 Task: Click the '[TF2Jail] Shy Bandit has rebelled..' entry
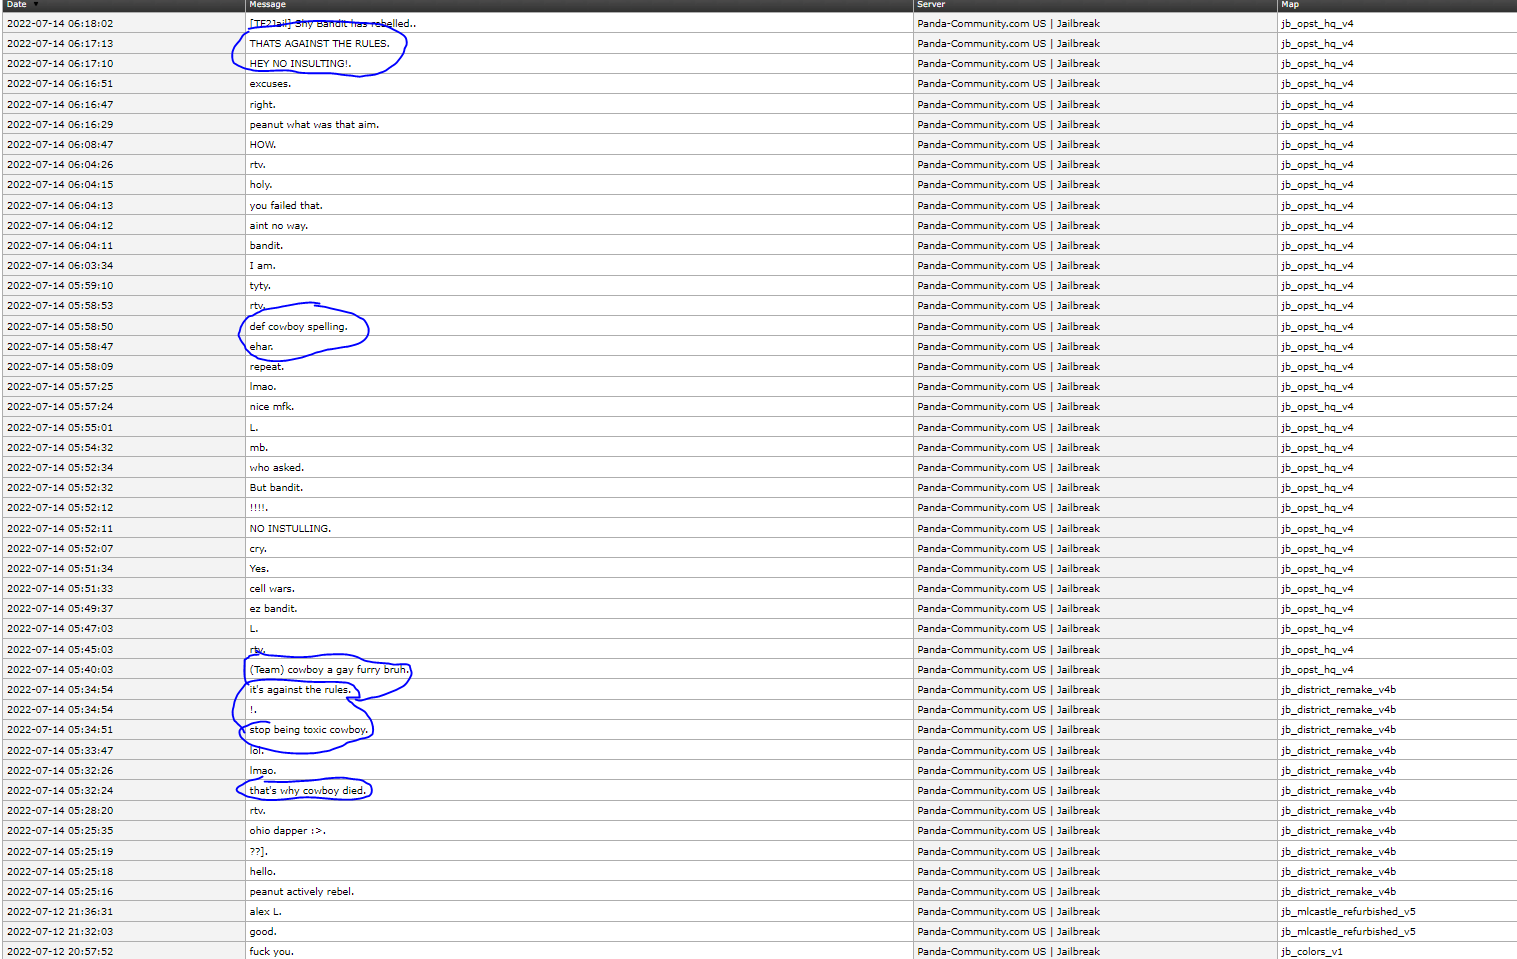pos(333,23)
